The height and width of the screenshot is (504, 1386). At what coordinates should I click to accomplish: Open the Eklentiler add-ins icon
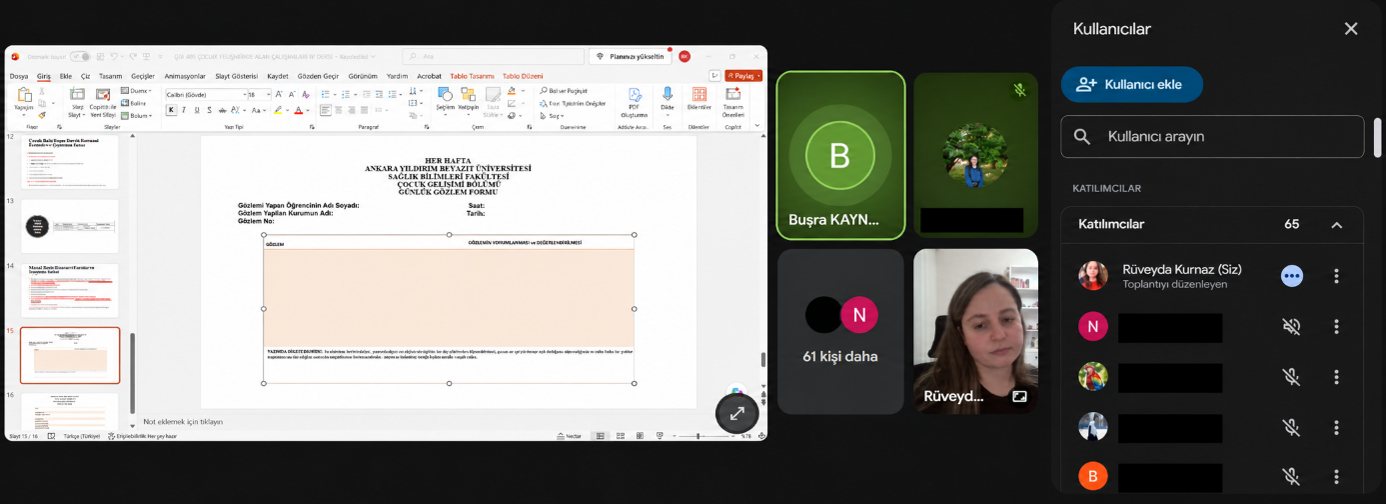699,94
